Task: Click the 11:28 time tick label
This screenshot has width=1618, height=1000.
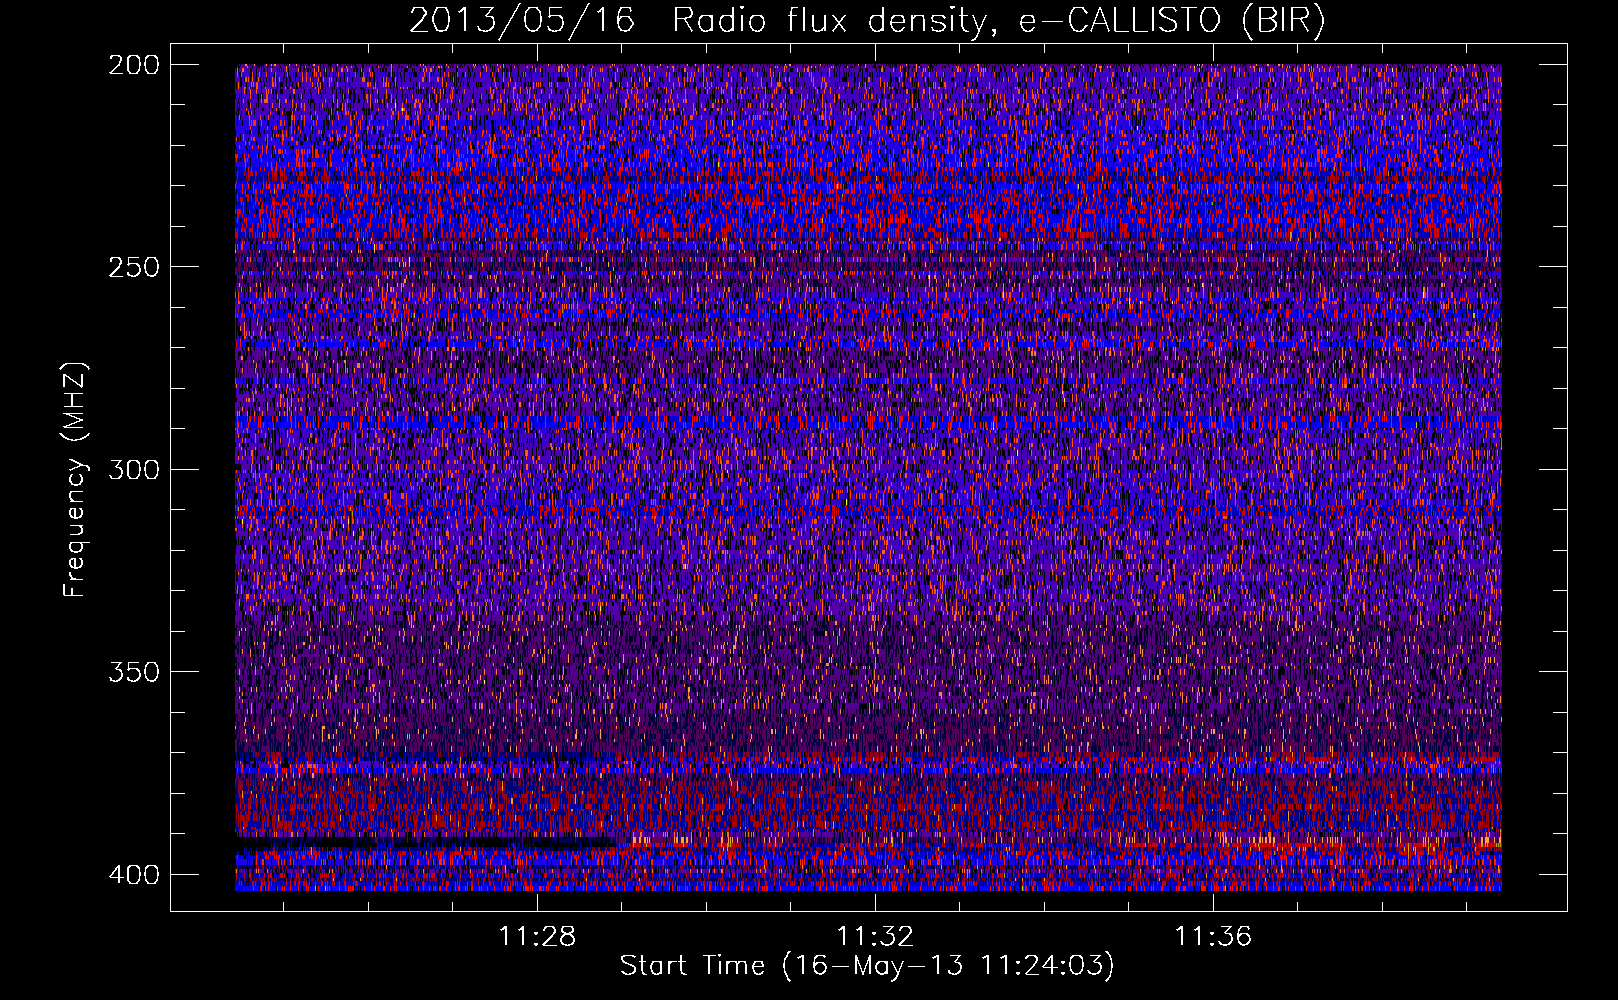Action: (538, 937)
